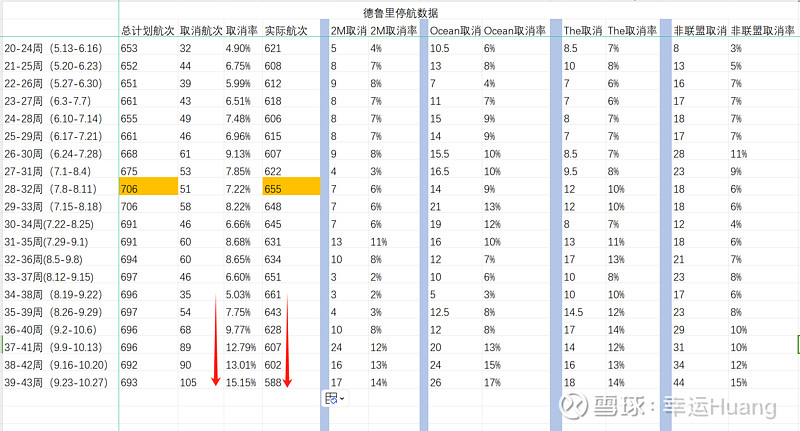The width and height of the screenshot is (800, 431).
Task: Click row label 34-38周 (8.19-9.22)
Action: (54, 294)
